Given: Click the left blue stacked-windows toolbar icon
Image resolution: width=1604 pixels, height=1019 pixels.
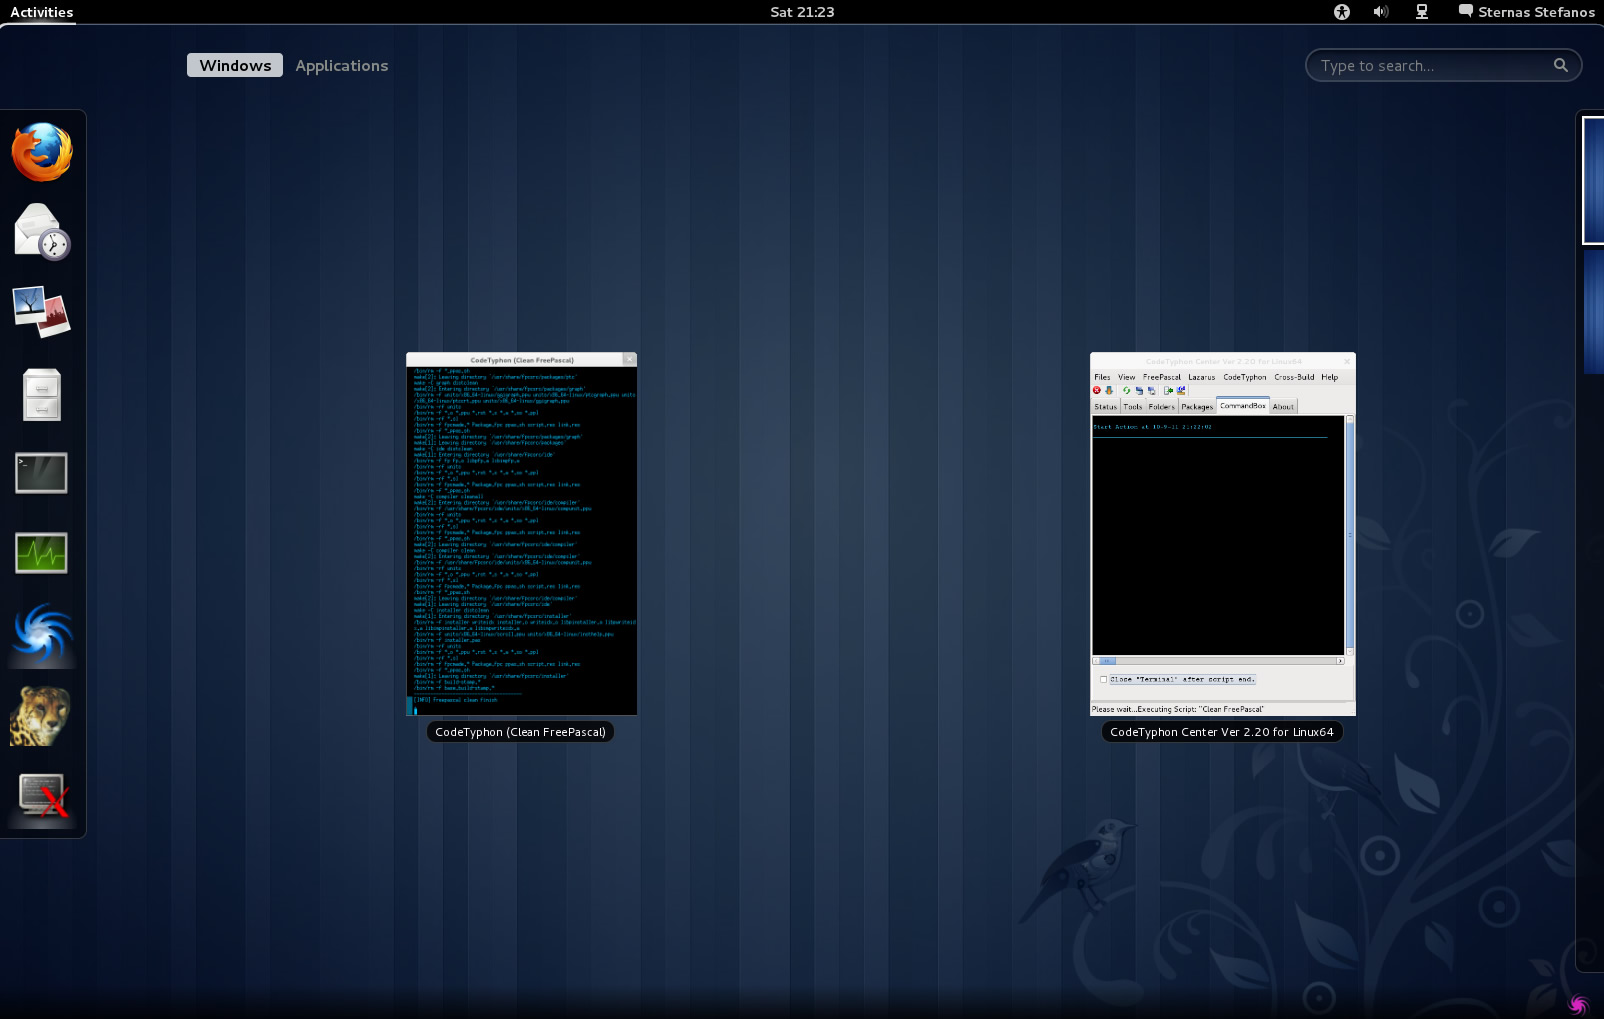Looking at the screenshot, I should click(x=1139, y=391).
